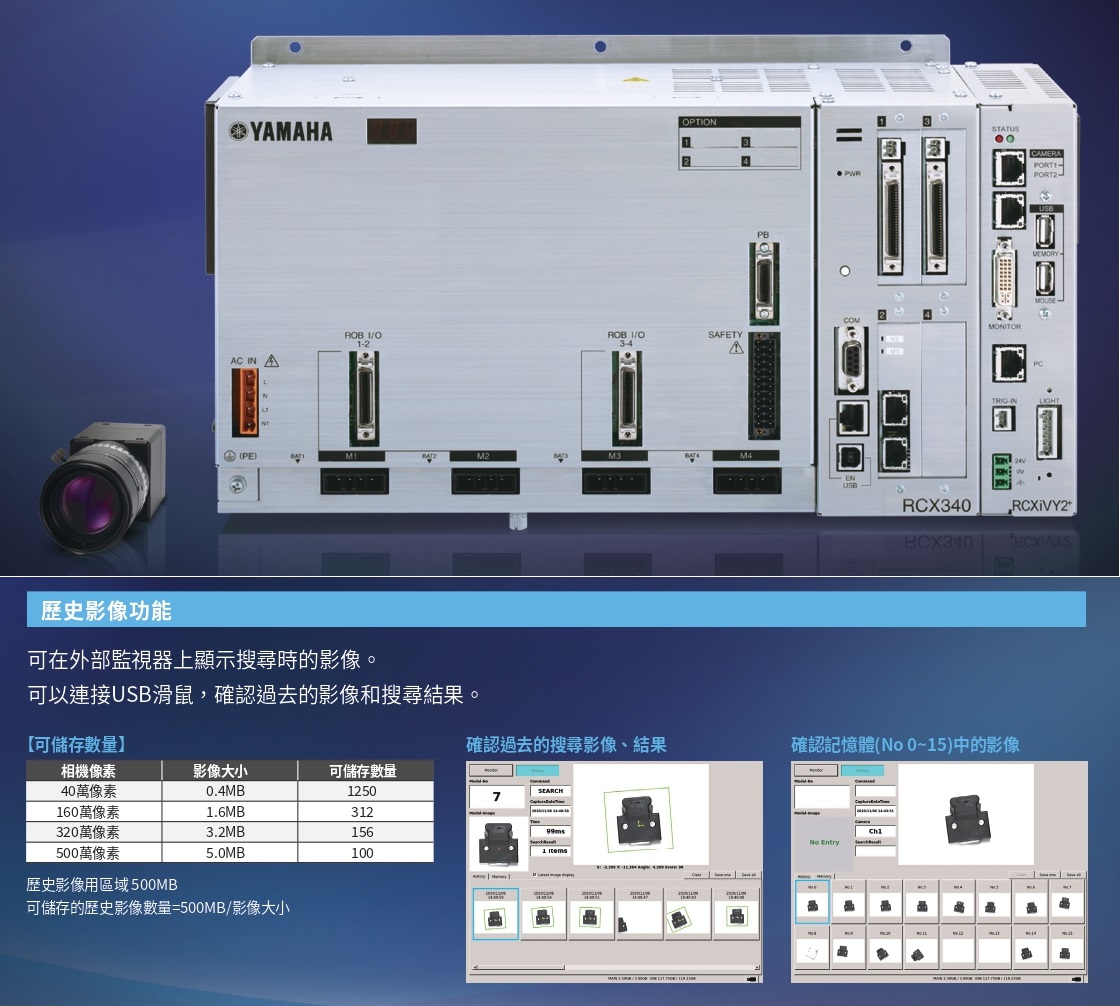Click Time field showing 99ms
1120x1006 pixels.
(x=551, y=831)
